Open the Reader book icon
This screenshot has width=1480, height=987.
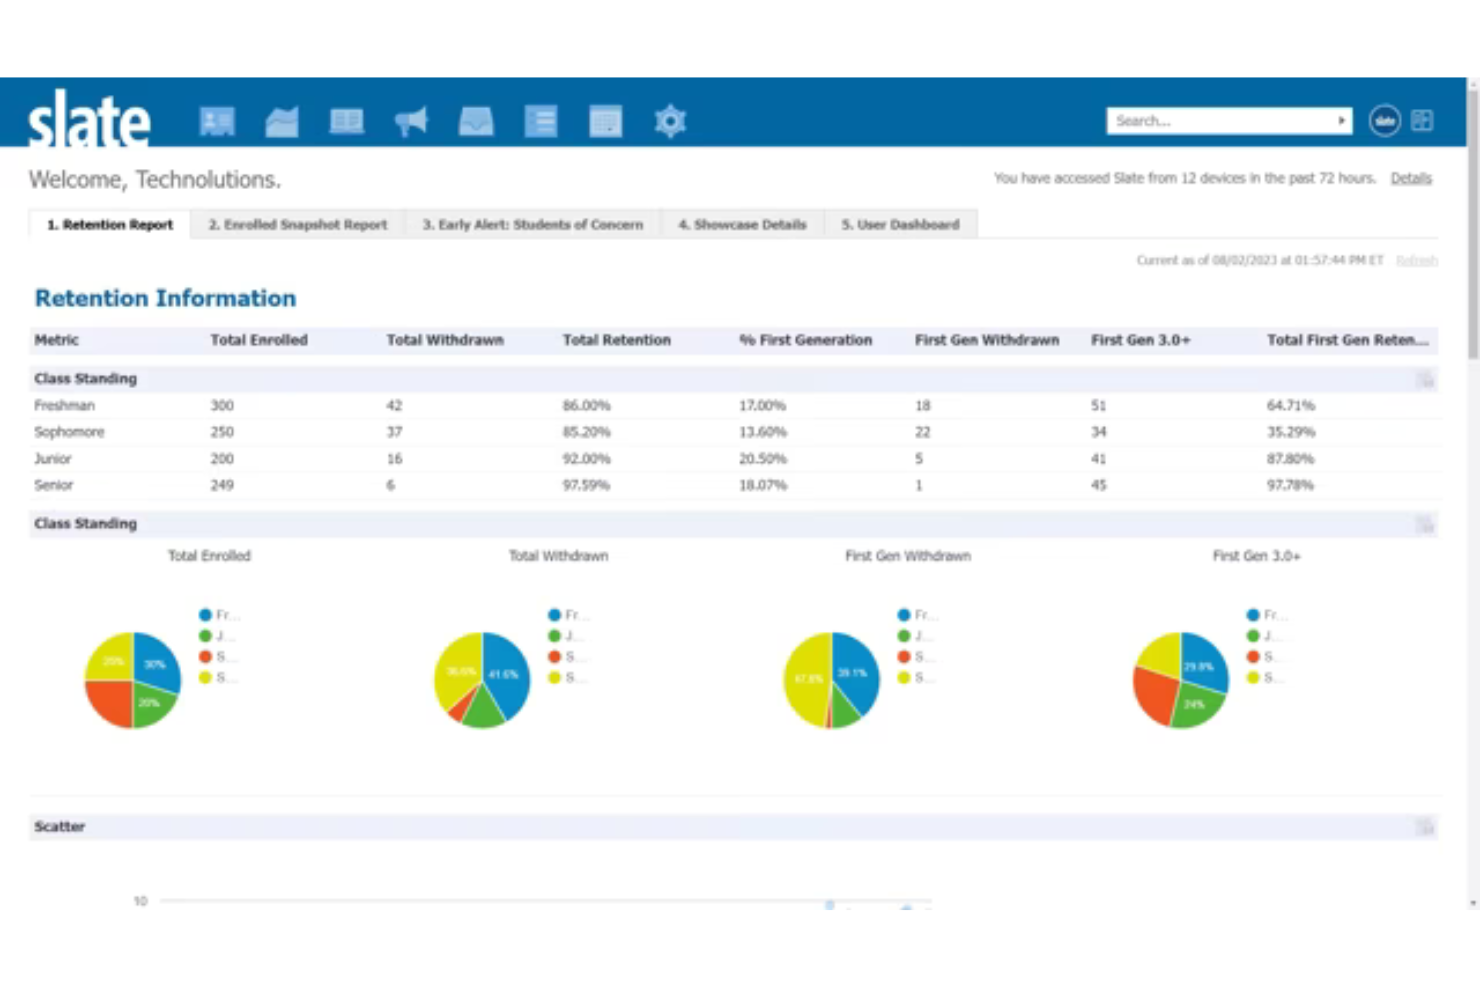(346, 120)
